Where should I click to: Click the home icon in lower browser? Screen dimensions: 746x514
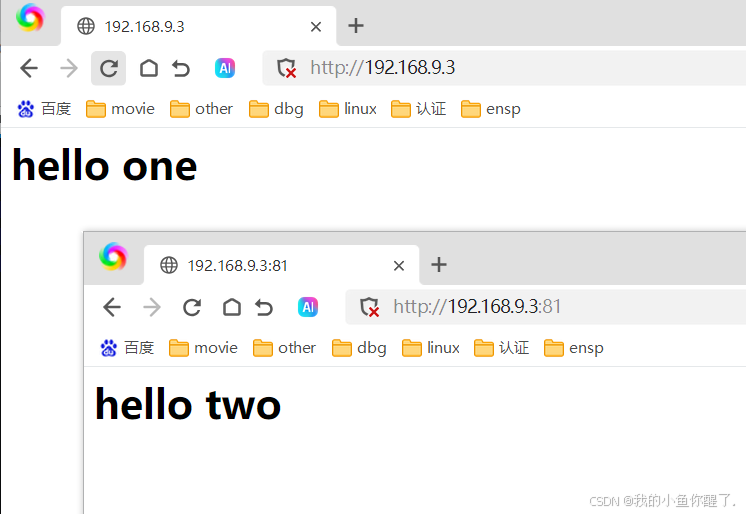(x=232, y=307)
